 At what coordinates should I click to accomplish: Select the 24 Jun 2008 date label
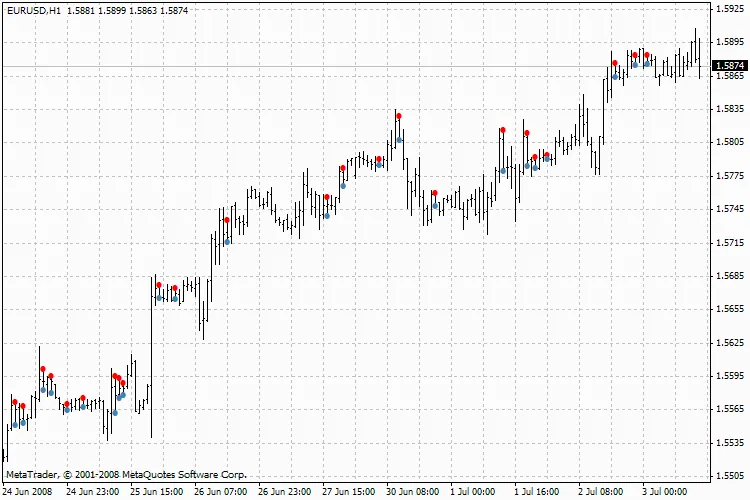pos(28,492)
